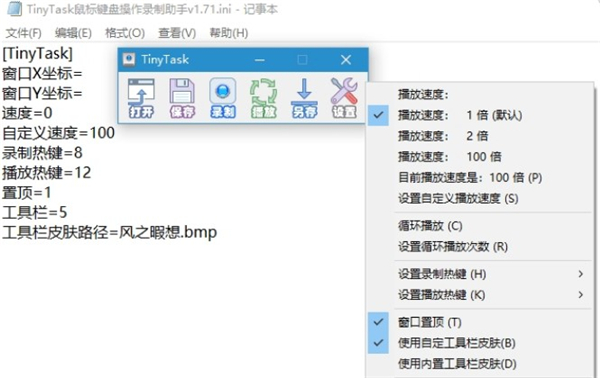
Task: Click the 窗口Y坐标= line
Action: [x=42, y=93]
